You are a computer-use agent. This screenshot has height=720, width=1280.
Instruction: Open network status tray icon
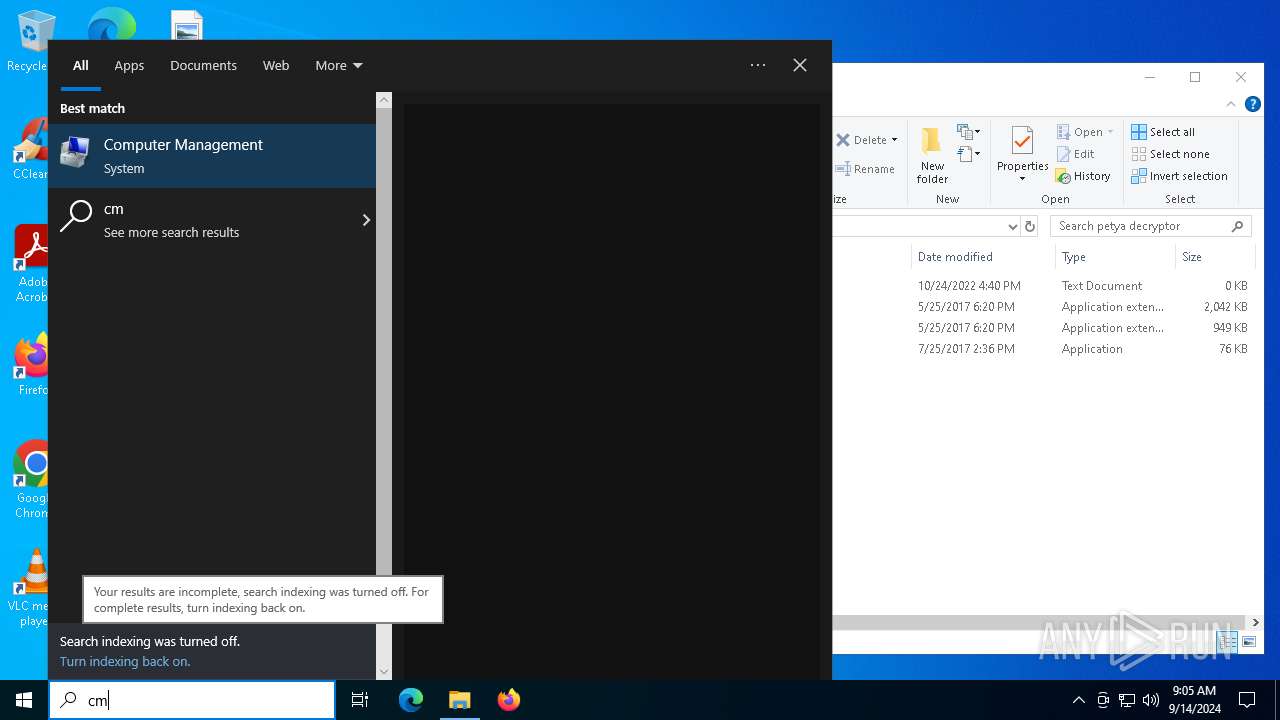click(x=1127, y=700)
